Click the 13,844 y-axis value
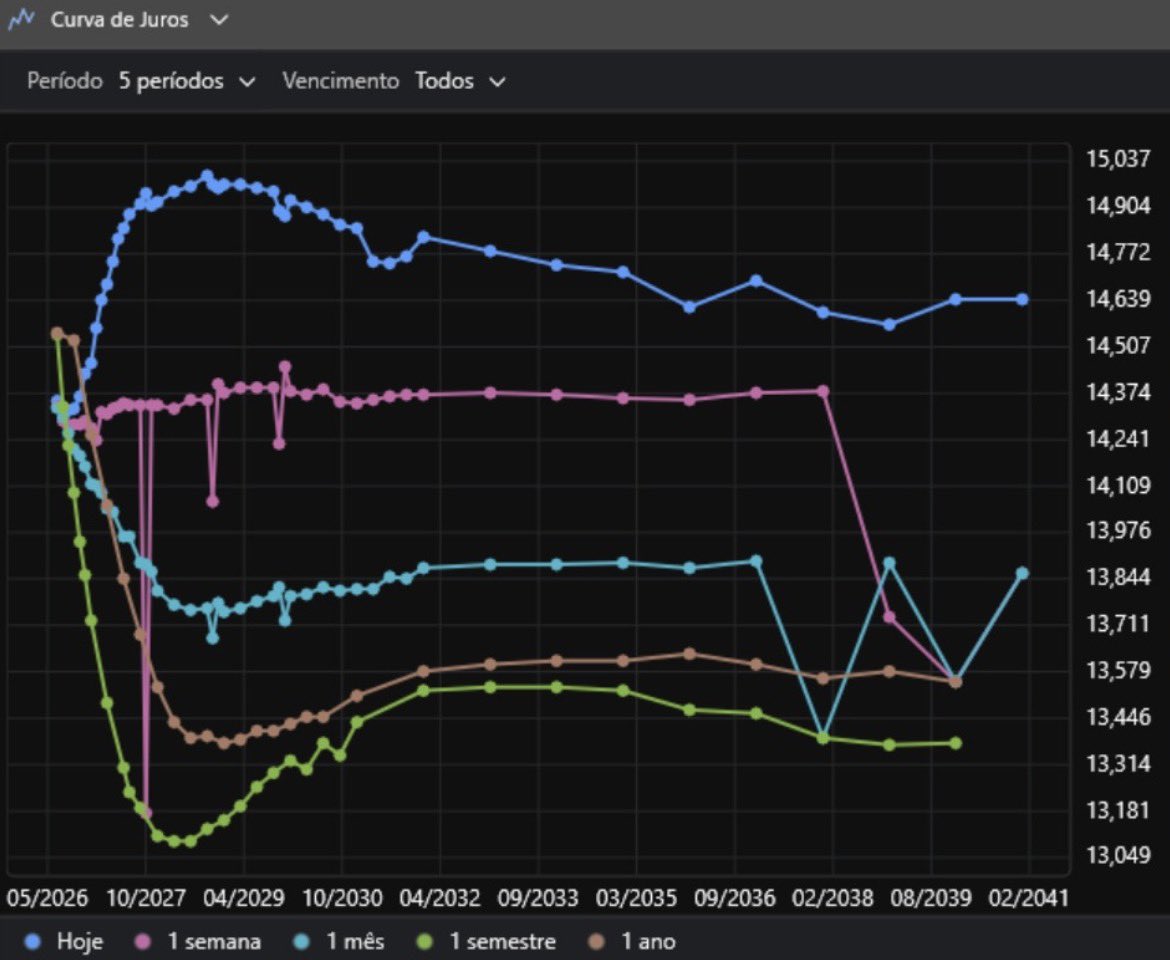The height and width of the screenshot is (960, 1170). pos(1119,577)
